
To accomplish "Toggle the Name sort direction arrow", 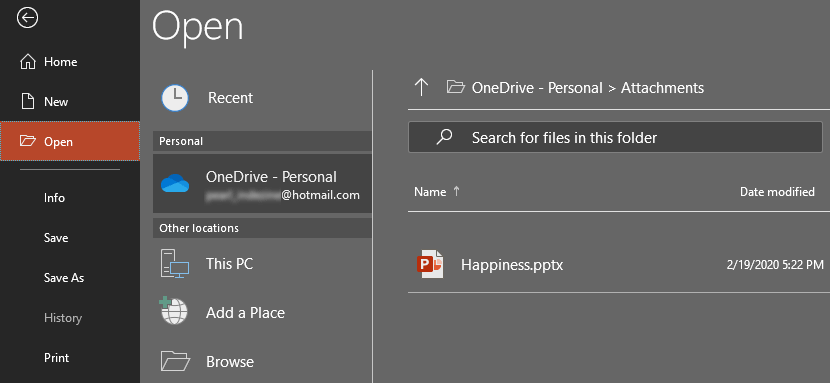I will click(456, 192).
